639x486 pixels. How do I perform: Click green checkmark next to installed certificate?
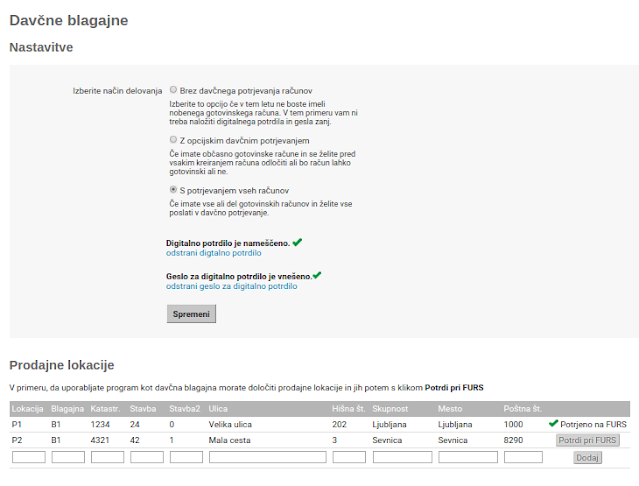click(297, 242)
